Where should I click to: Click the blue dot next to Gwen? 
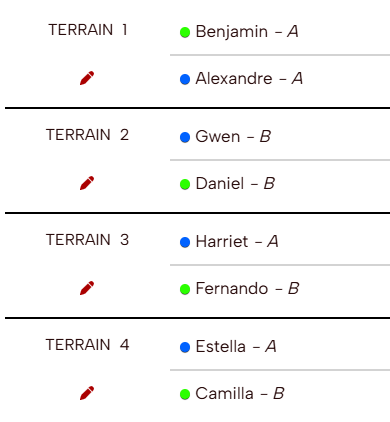[185, 137]
